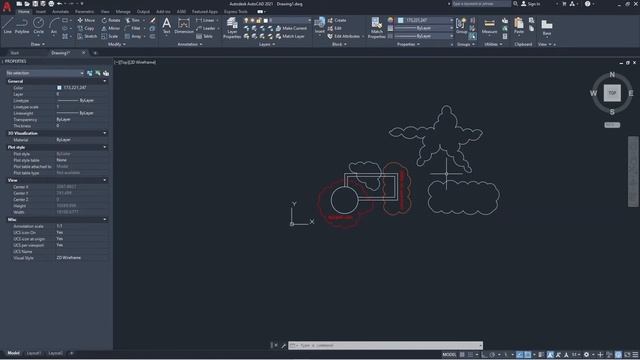Toggle 2D object snap in status bar
Image resolution: width=640 pixels, height=360 pixels.
(528, 355)
